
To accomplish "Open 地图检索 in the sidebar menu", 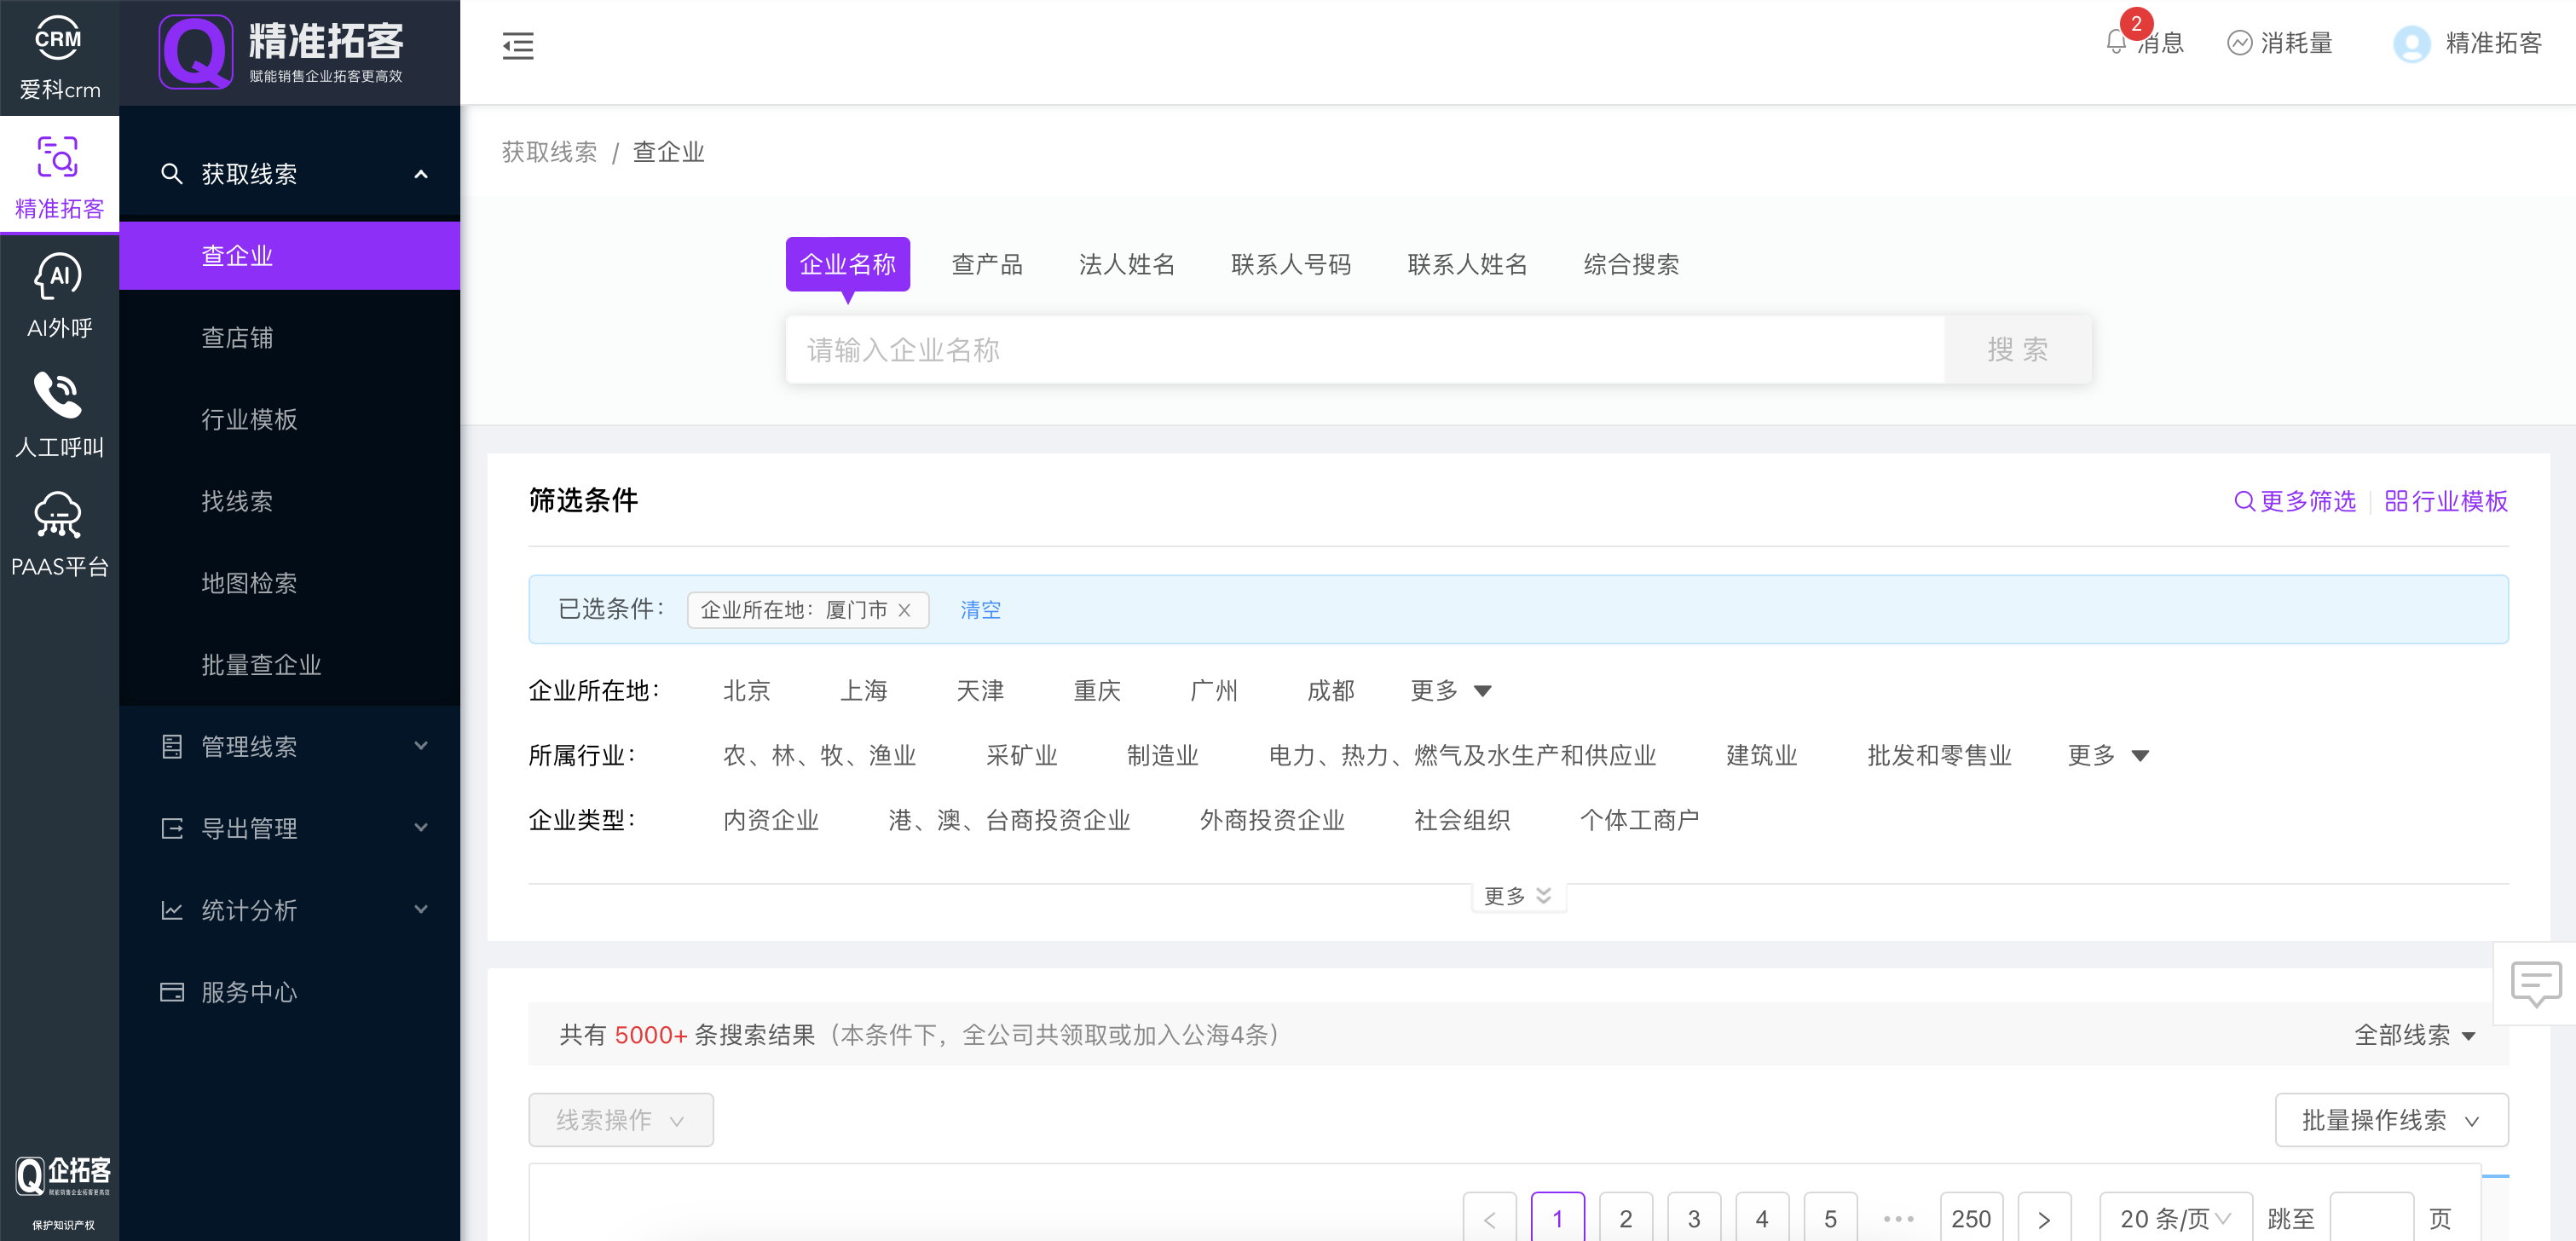I will tap(249, 583).
